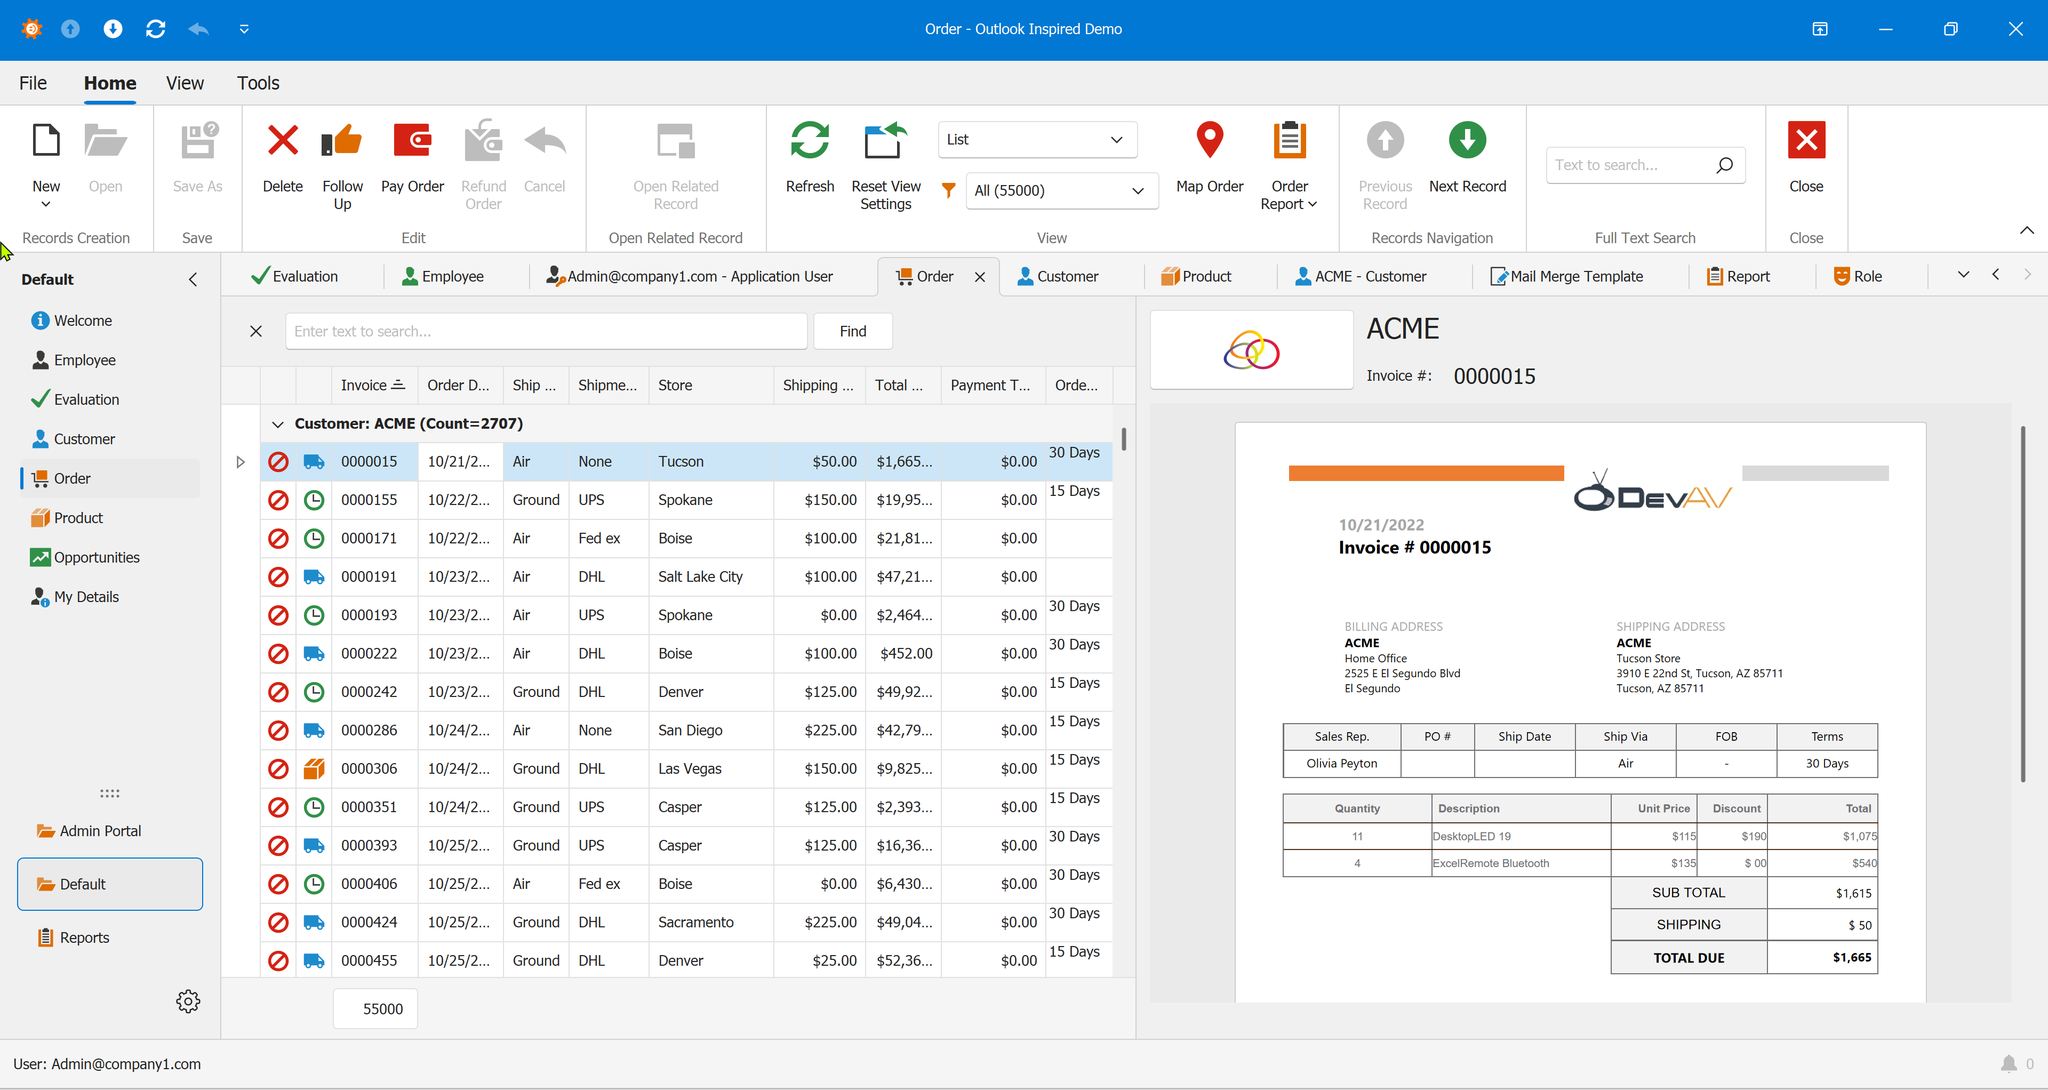Switch to the Tools ribbon tab

point(258,83)
